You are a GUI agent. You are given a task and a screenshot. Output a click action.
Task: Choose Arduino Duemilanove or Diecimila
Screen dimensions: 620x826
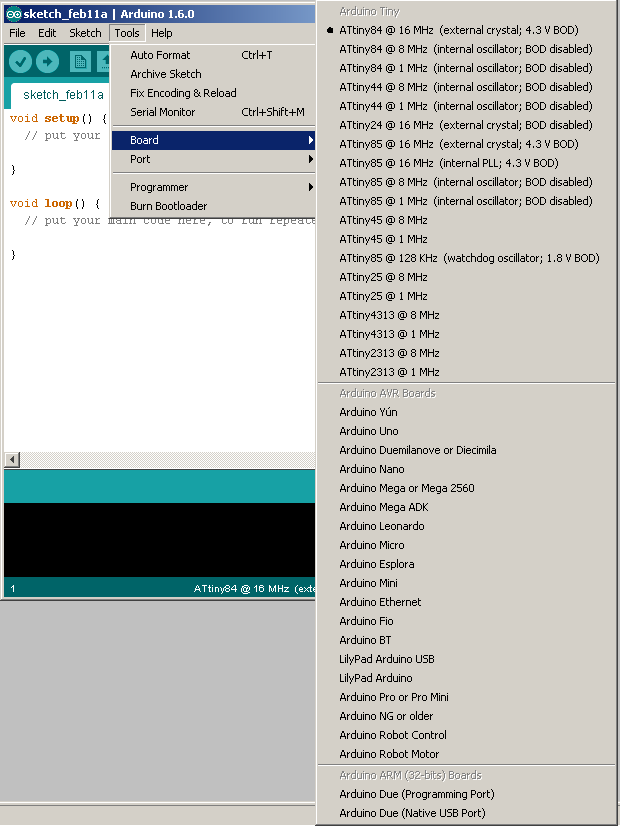[466, 450]
